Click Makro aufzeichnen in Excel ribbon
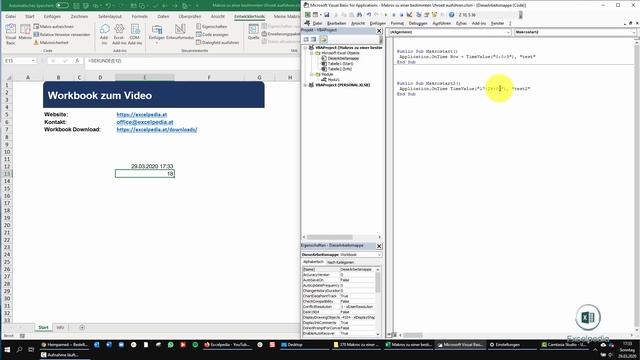Image resolution: width=640 pixels, height=360 pixels. point(54,27)
